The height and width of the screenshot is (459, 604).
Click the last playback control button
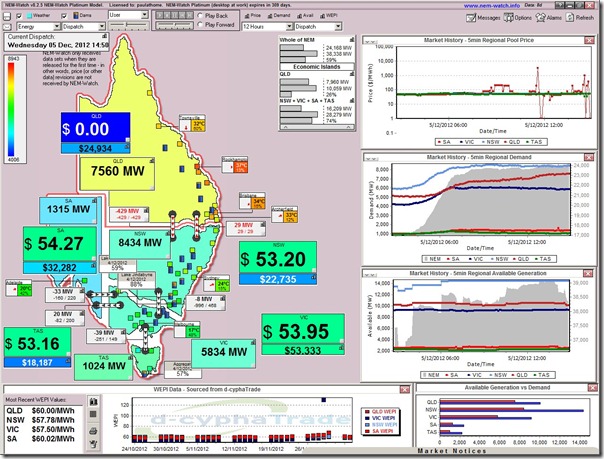189,15
